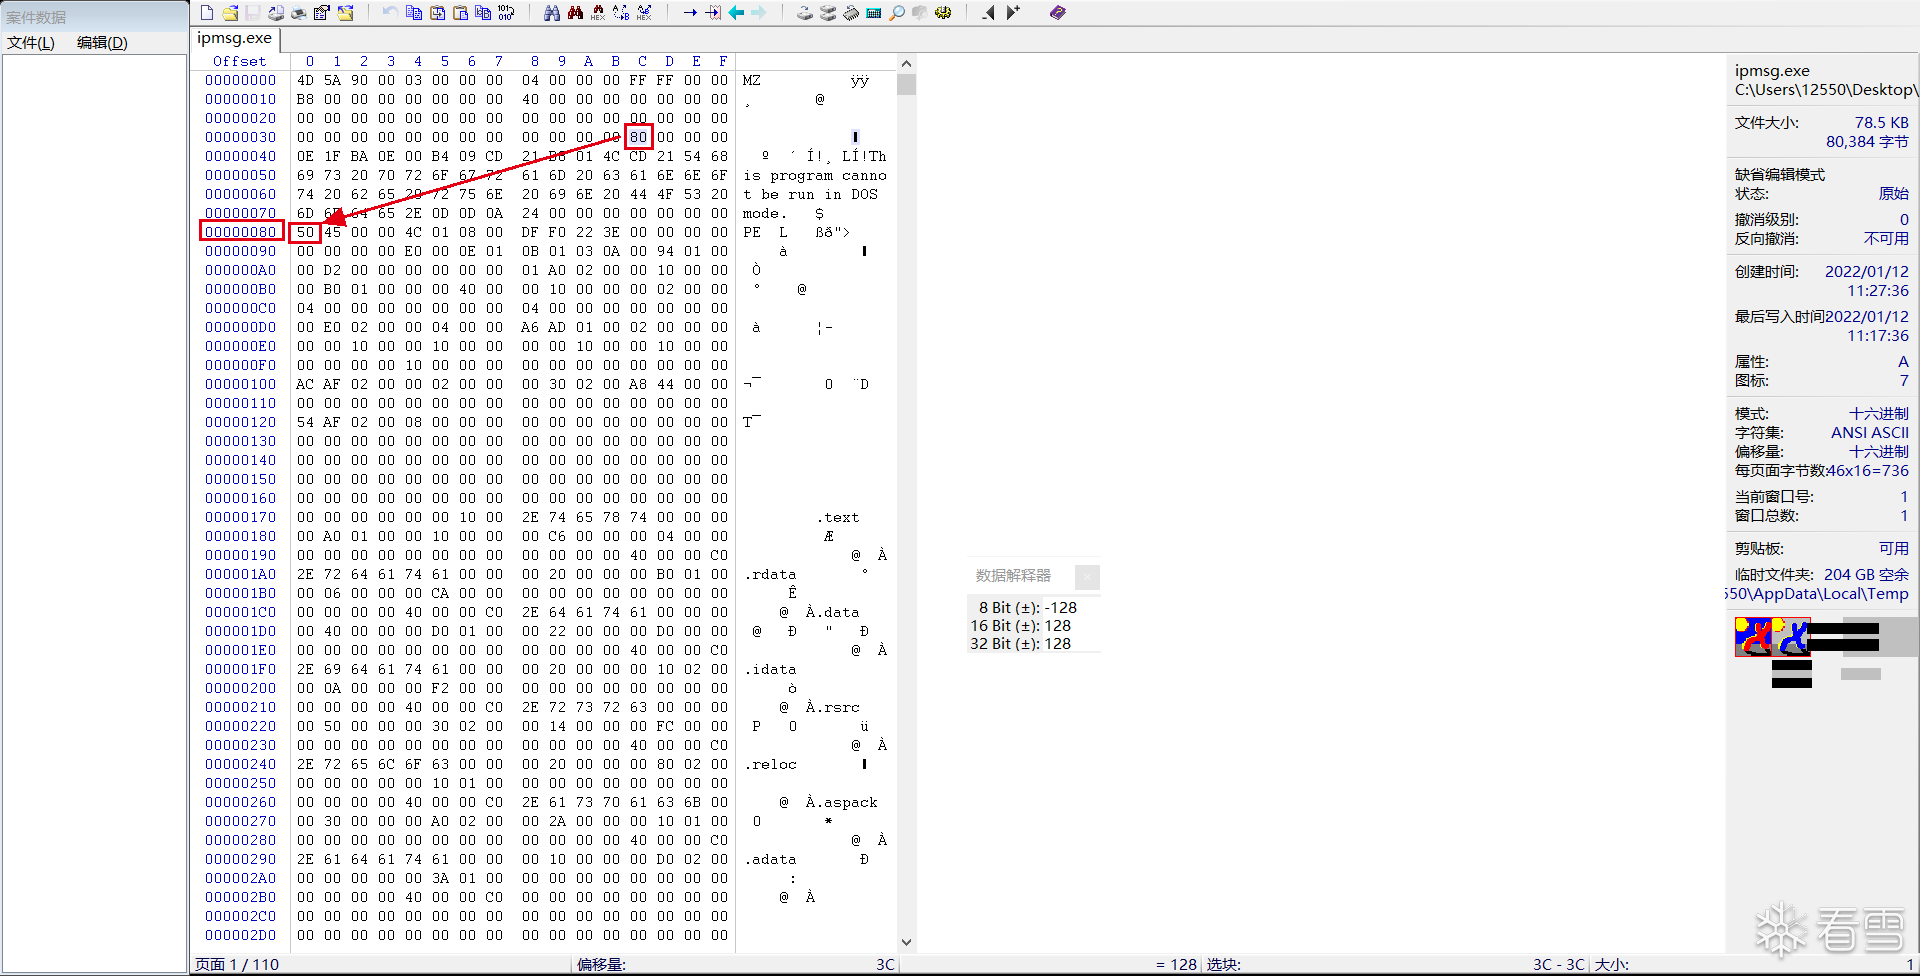The image size is (1920, 976).
Task: Click the Go To Offset arrow icon
Action: [690, 13]
